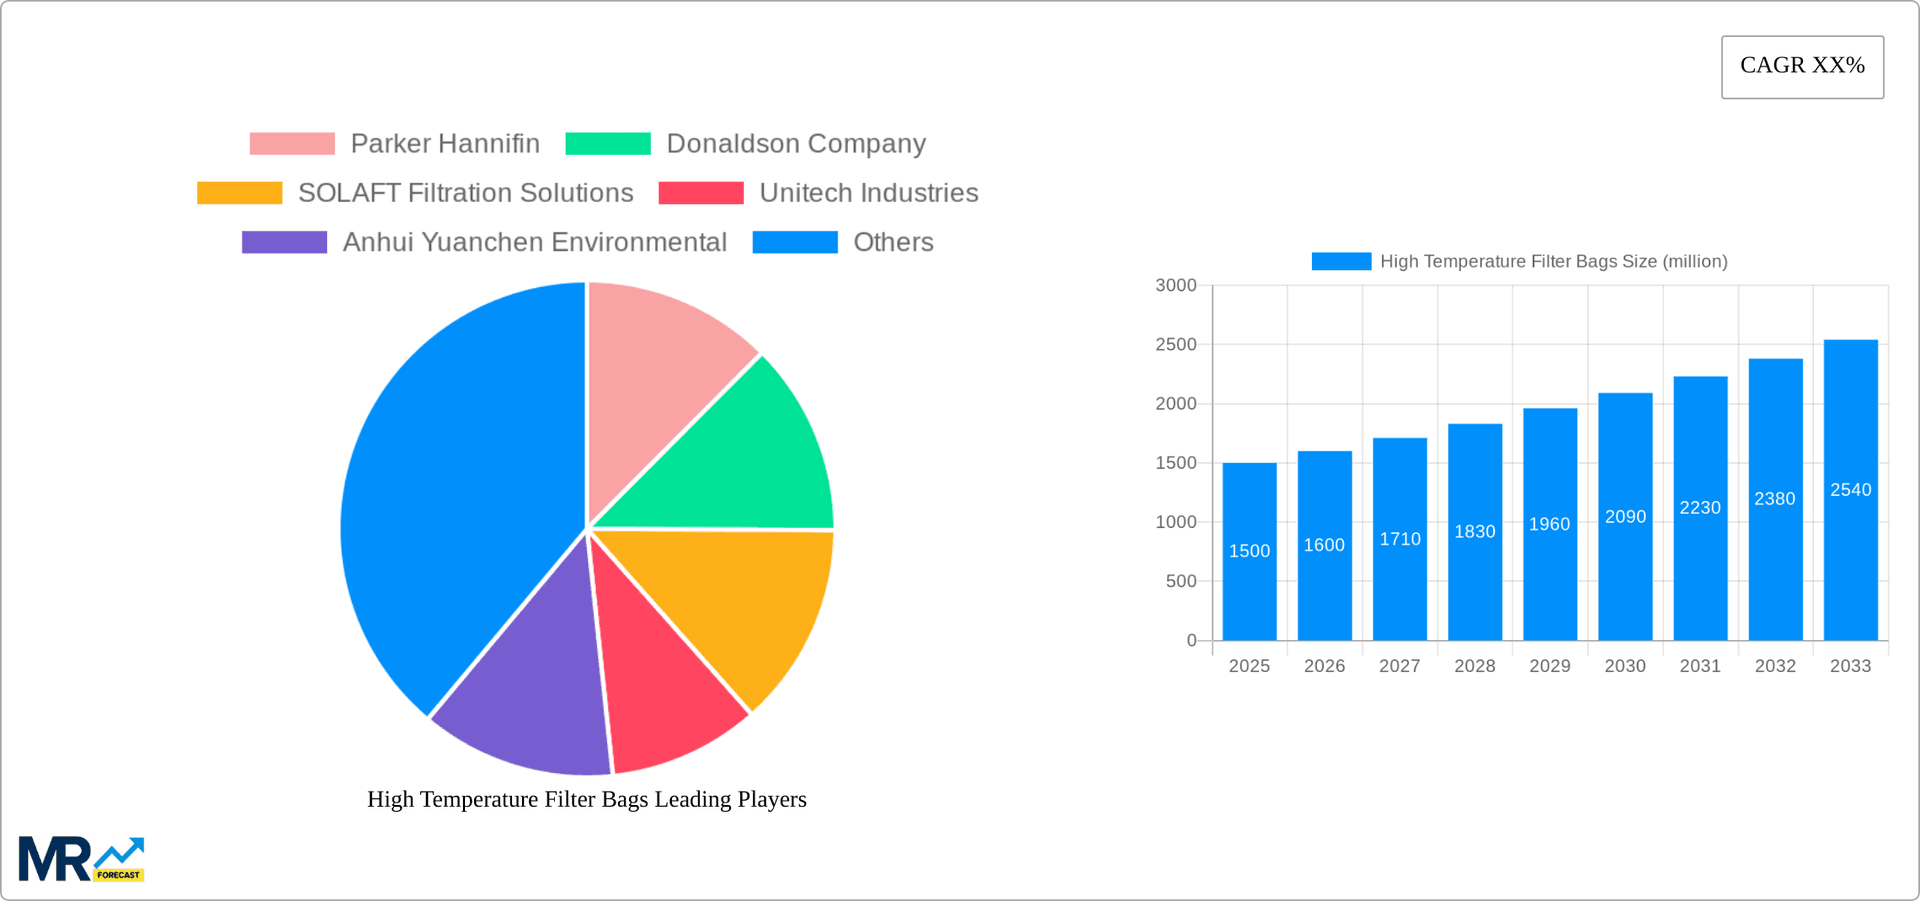Click the Donaldson Company green legend marker
The image size is (1920, 901).
coord(608,143)
